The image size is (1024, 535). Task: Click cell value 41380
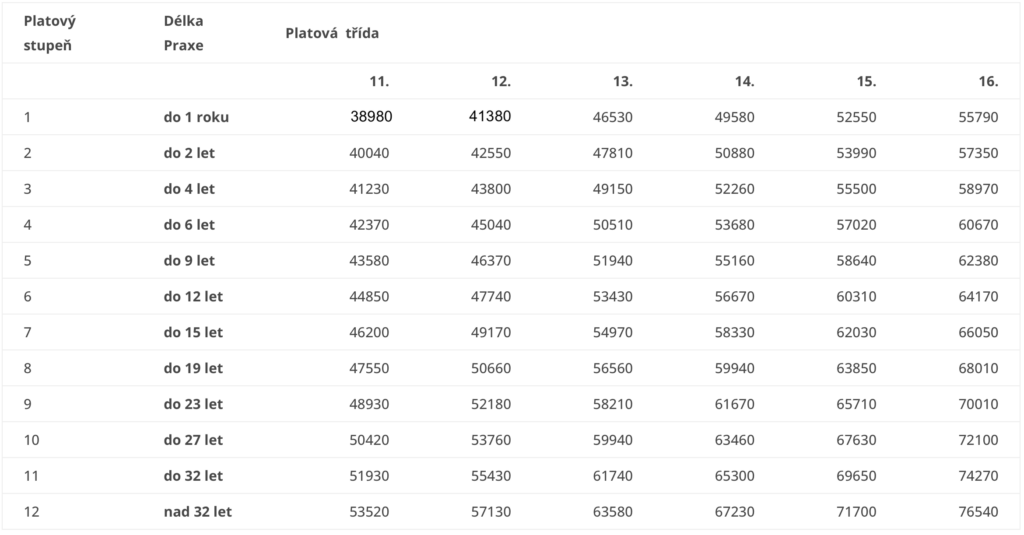click(x=490, y=116)
